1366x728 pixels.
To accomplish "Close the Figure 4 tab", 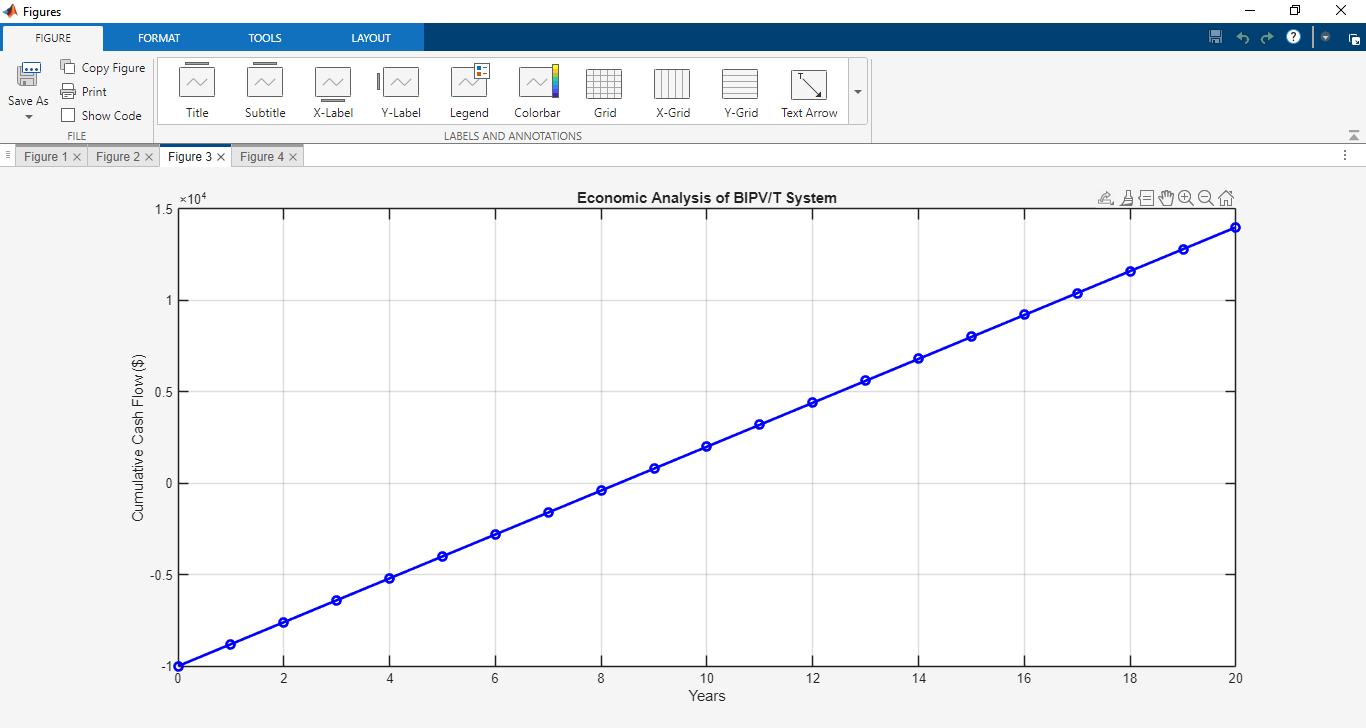I will [293, 157].
